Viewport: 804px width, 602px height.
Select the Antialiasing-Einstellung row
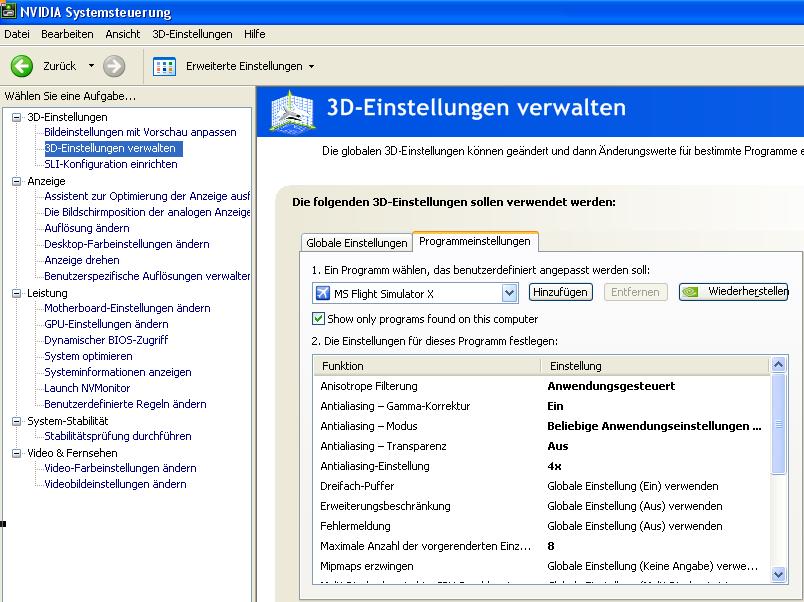541,466
